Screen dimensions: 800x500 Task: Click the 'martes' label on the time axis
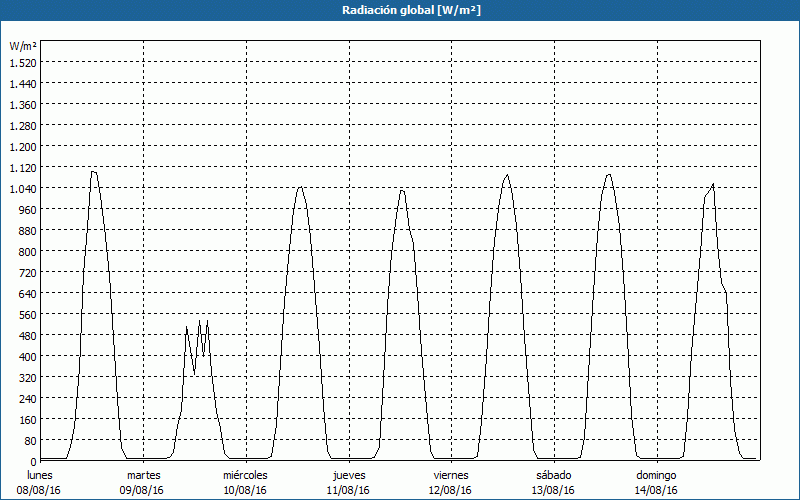click(143, 475)
